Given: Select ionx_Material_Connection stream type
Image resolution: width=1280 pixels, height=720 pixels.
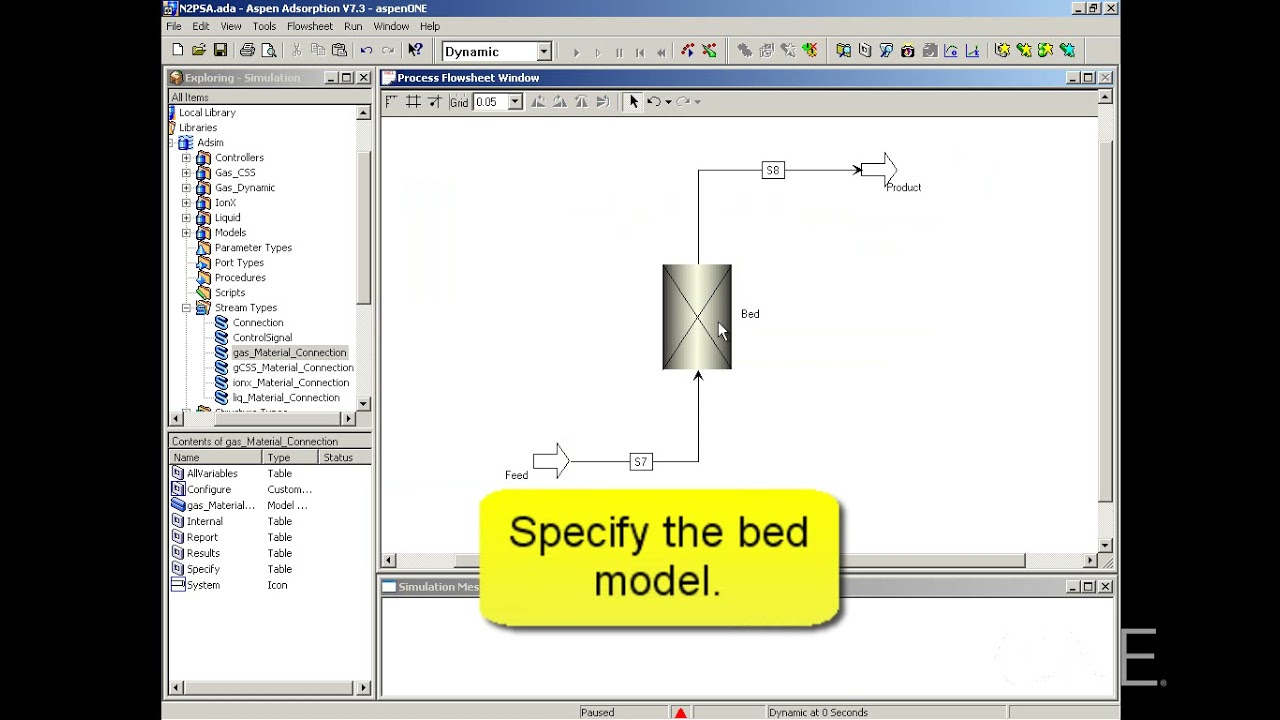Looking at the screenshot, I should tap(291, 383).
